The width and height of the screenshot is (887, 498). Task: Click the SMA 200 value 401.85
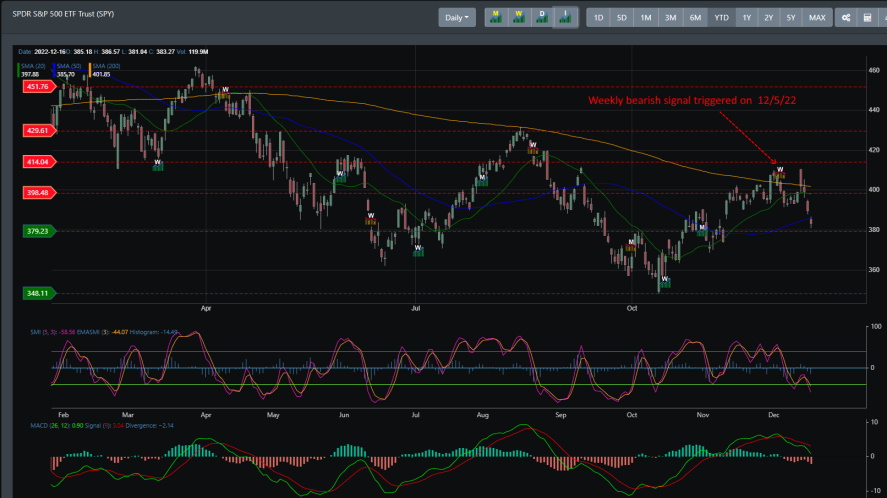[x=102, y=74]
